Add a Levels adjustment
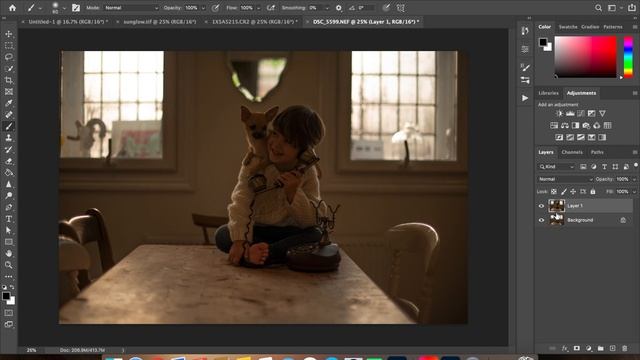The image size is (640, 360). click(x=570, y=113)
